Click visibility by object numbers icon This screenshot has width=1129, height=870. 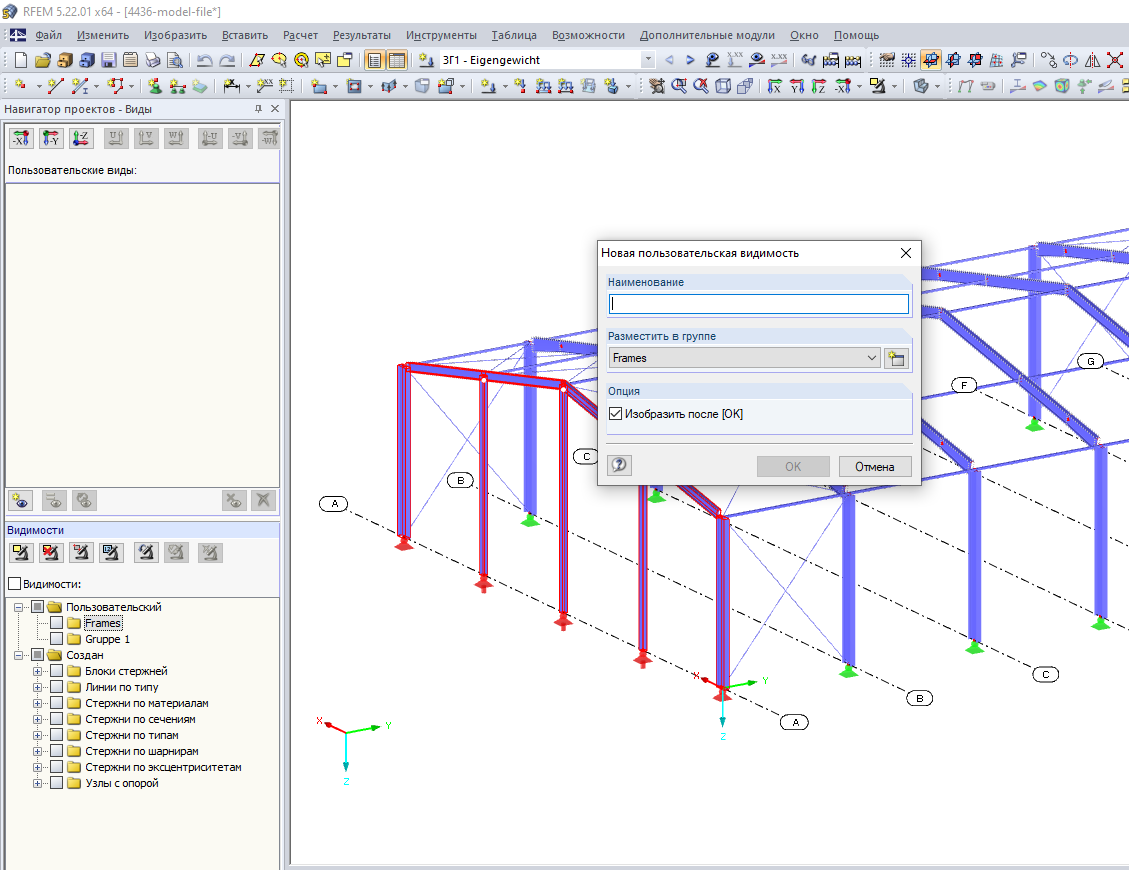(111, 552)
